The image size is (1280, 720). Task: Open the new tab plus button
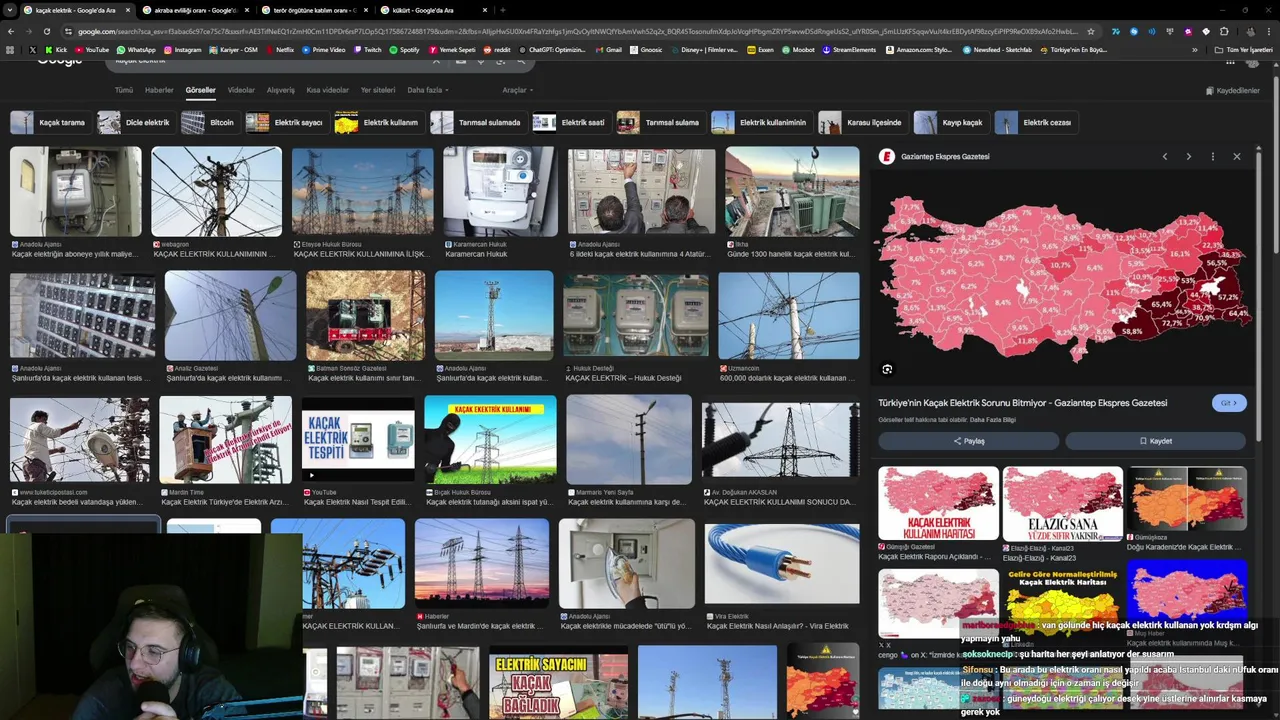502,10
